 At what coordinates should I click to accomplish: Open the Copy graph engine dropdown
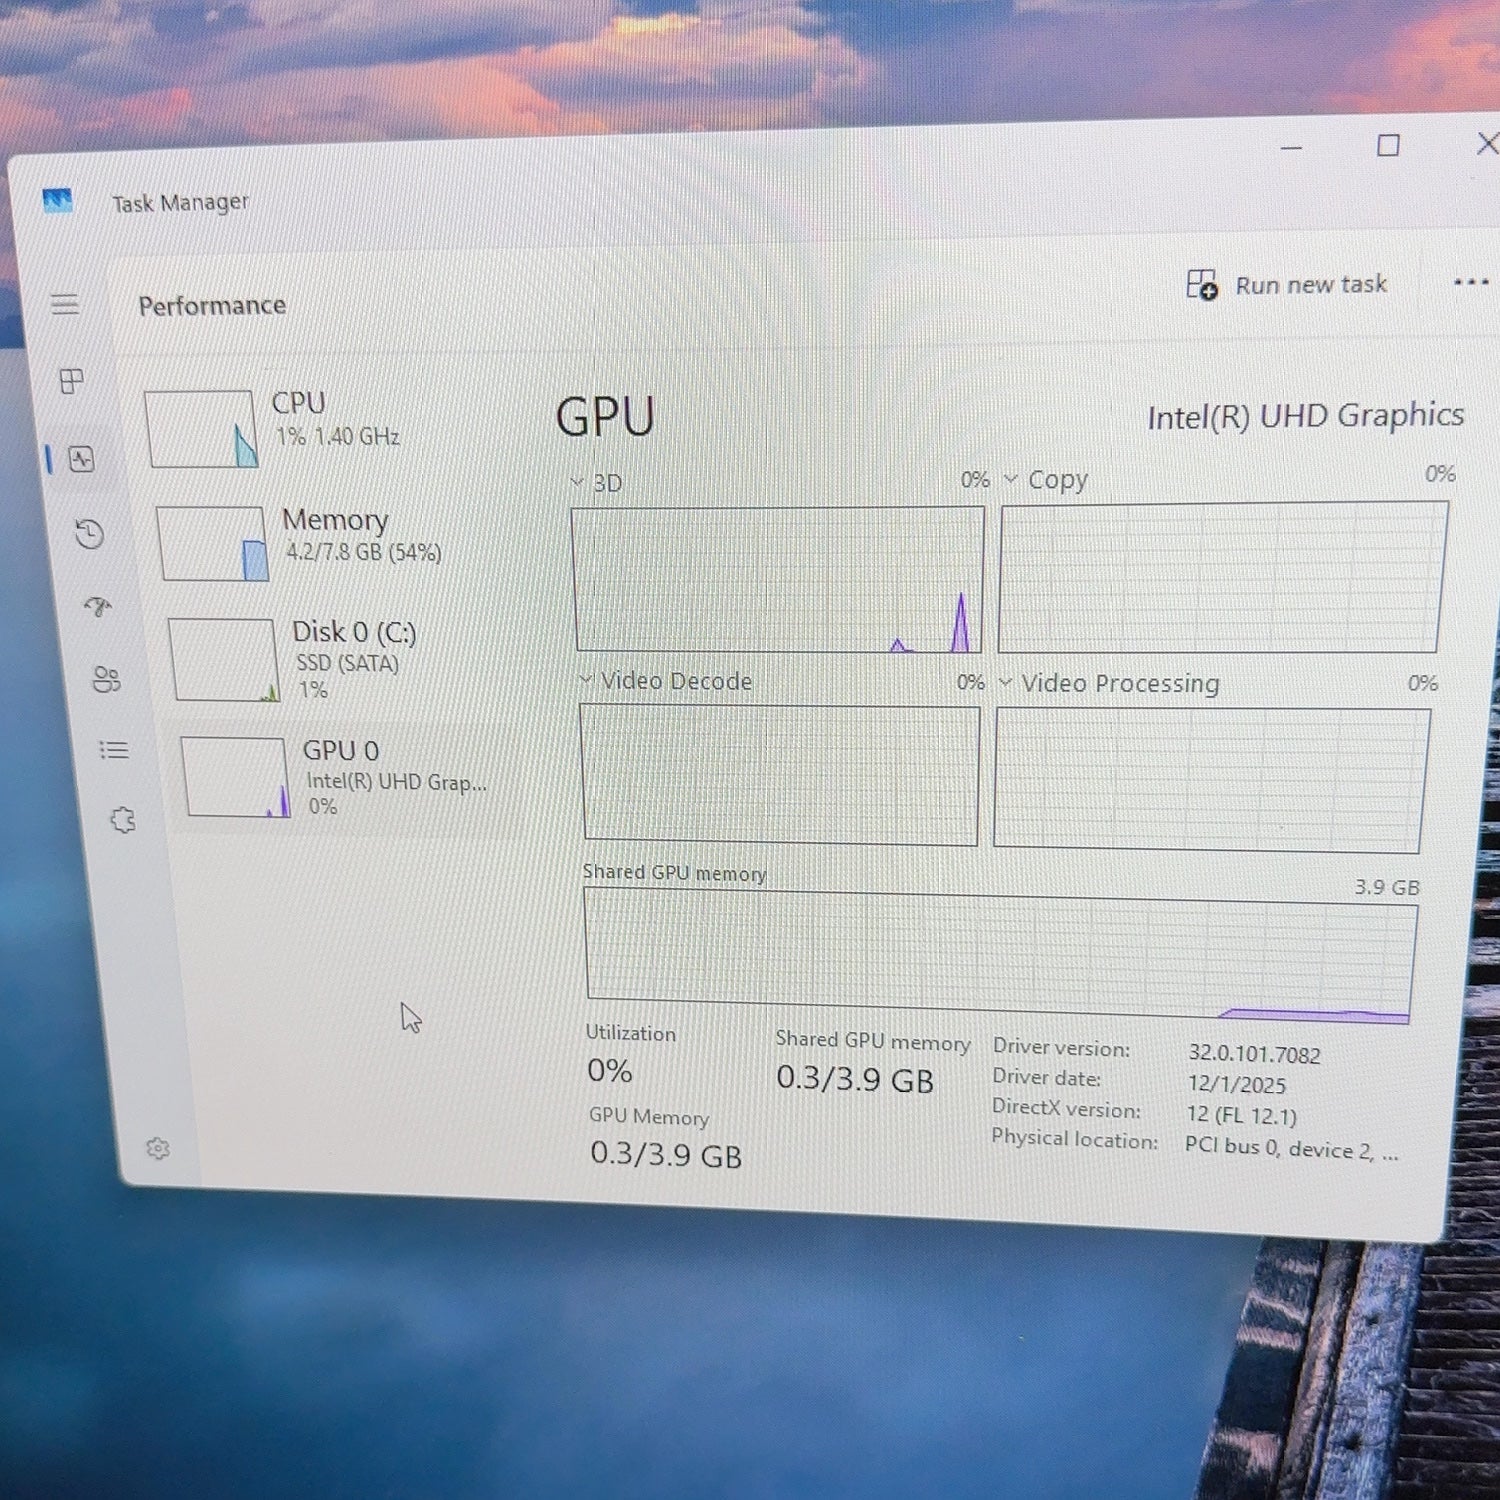1010,479
